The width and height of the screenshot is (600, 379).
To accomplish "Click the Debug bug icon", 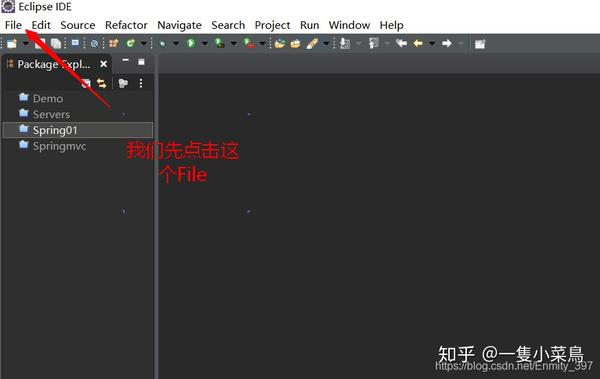I will pos(163,44).
